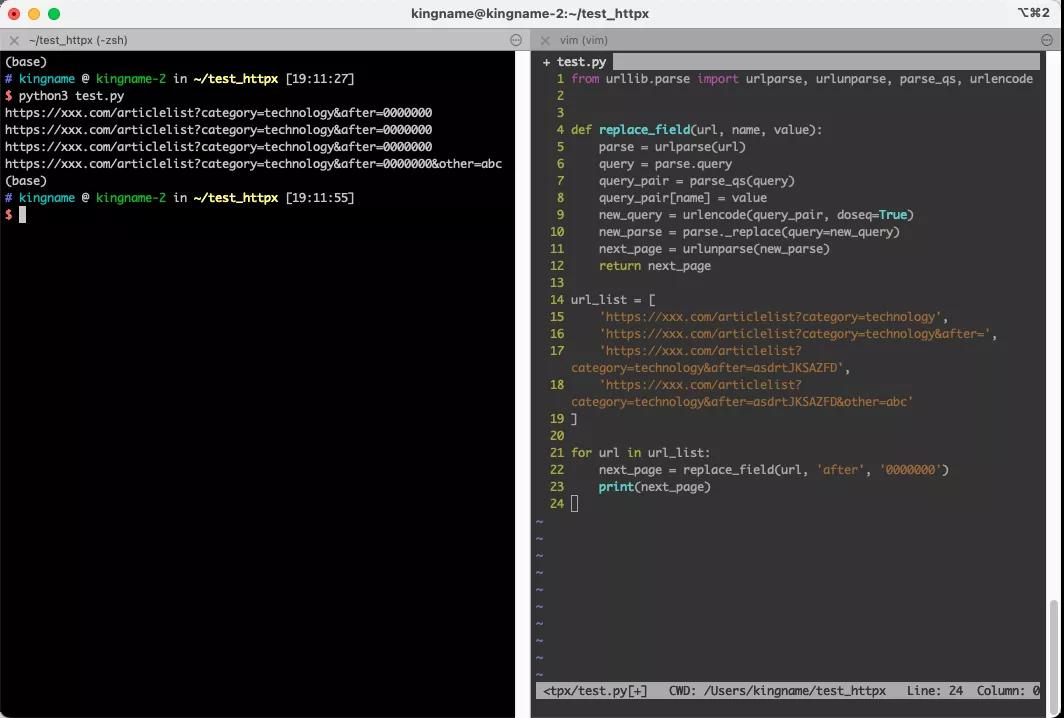Click 'Line: 24' in vim status line

click(x=934, y=690)
